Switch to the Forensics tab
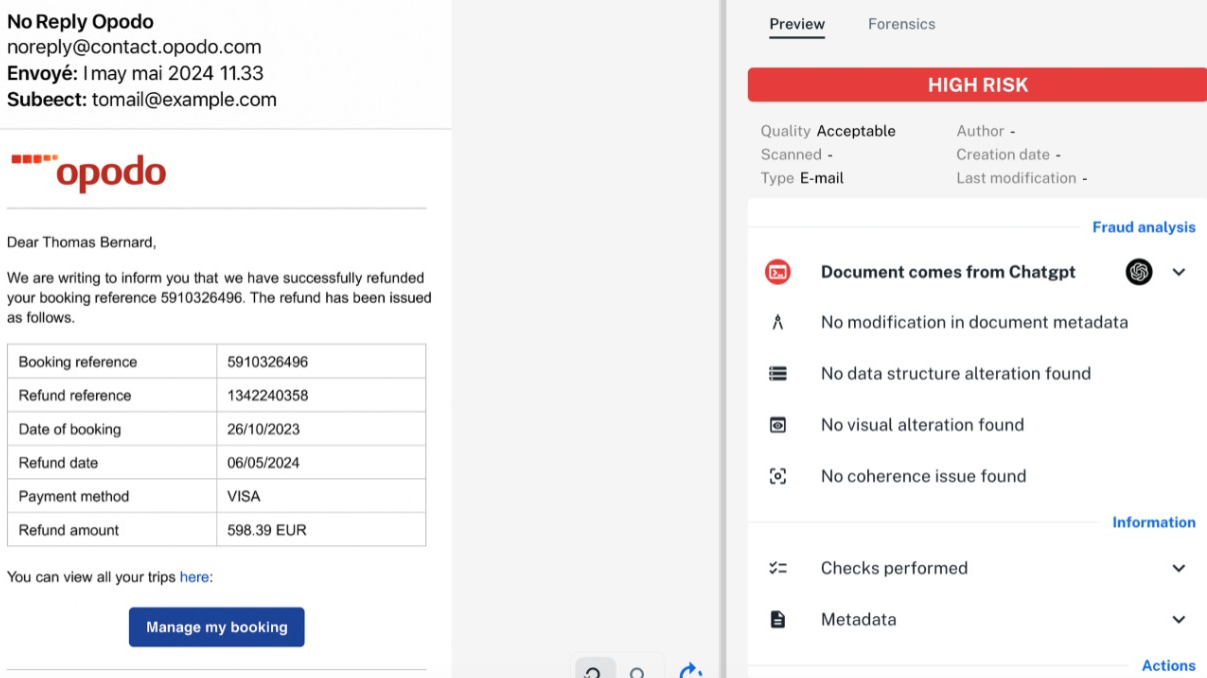Viewport: 1207px width, 678px height. click(x=901, y=24)
